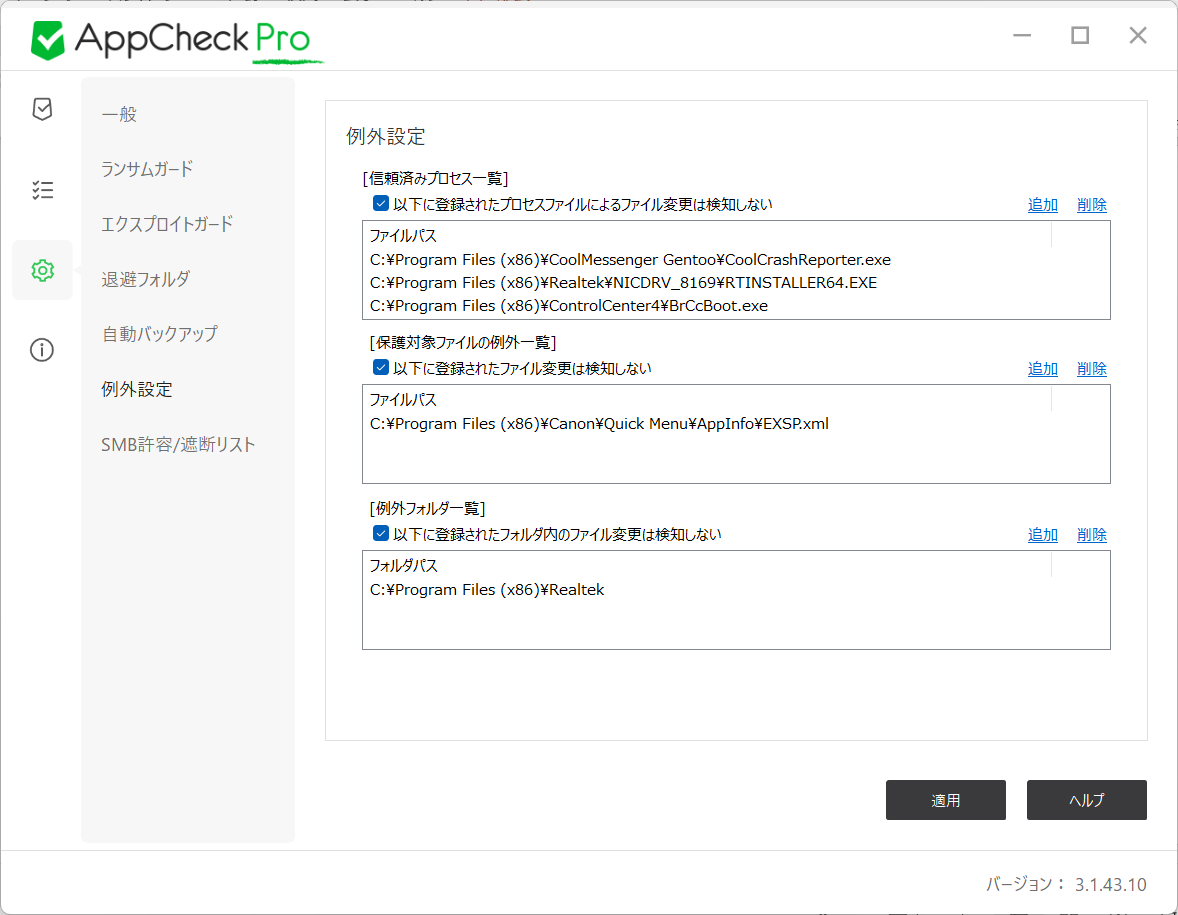Open the 一般 settings page
The image size is (1178, 915).
(x=119, y=115)
